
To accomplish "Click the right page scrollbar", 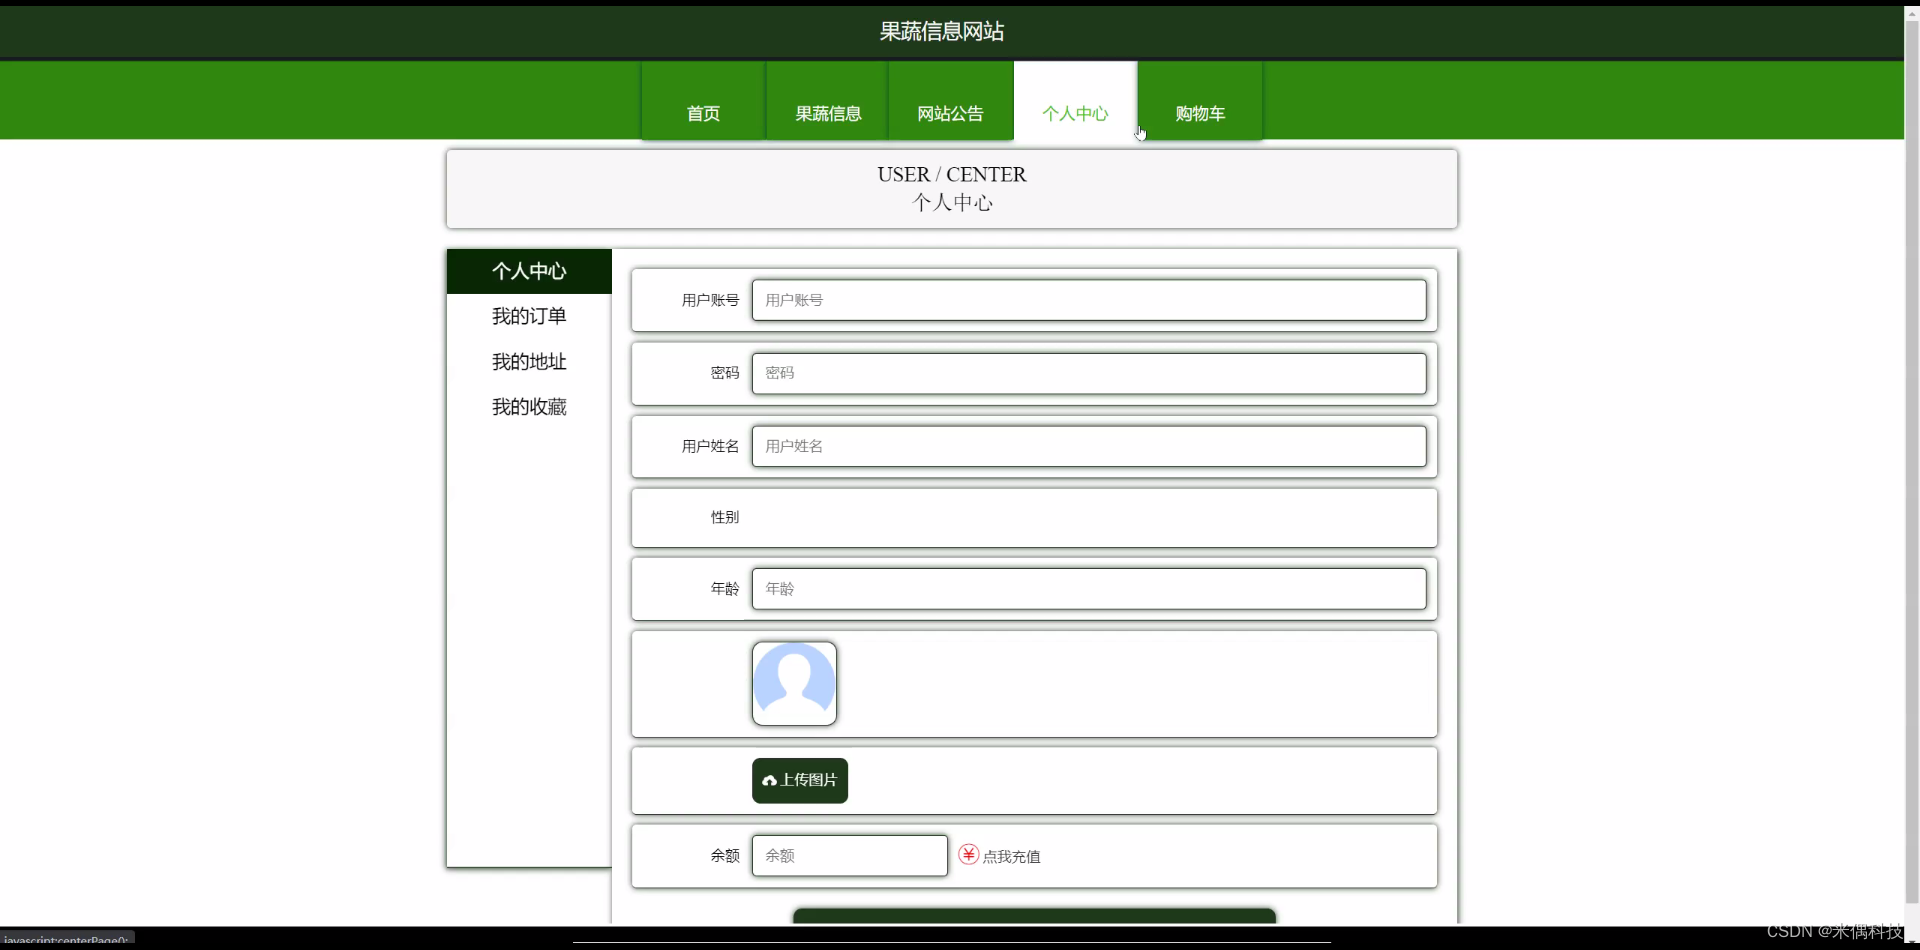I will pos(1911,475).
